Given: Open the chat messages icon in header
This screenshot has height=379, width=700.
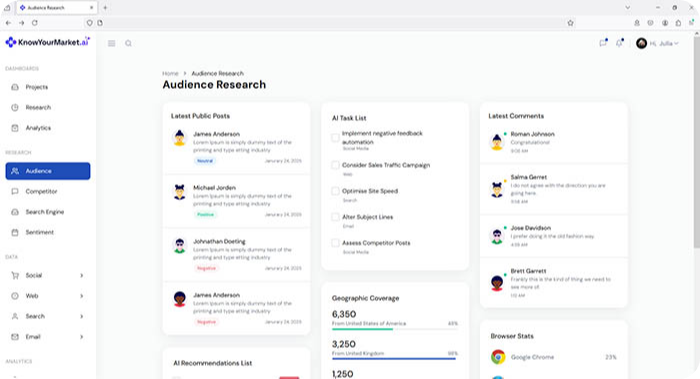Looking at the screenshot, I should (x=603, y=43).
